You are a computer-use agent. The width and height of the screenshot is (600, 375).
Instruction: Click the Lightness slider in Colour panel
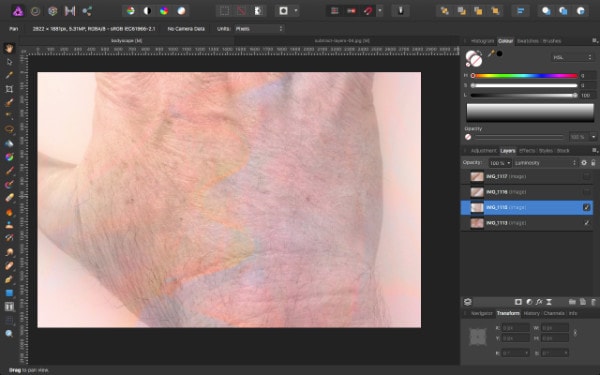pos(525,95)
